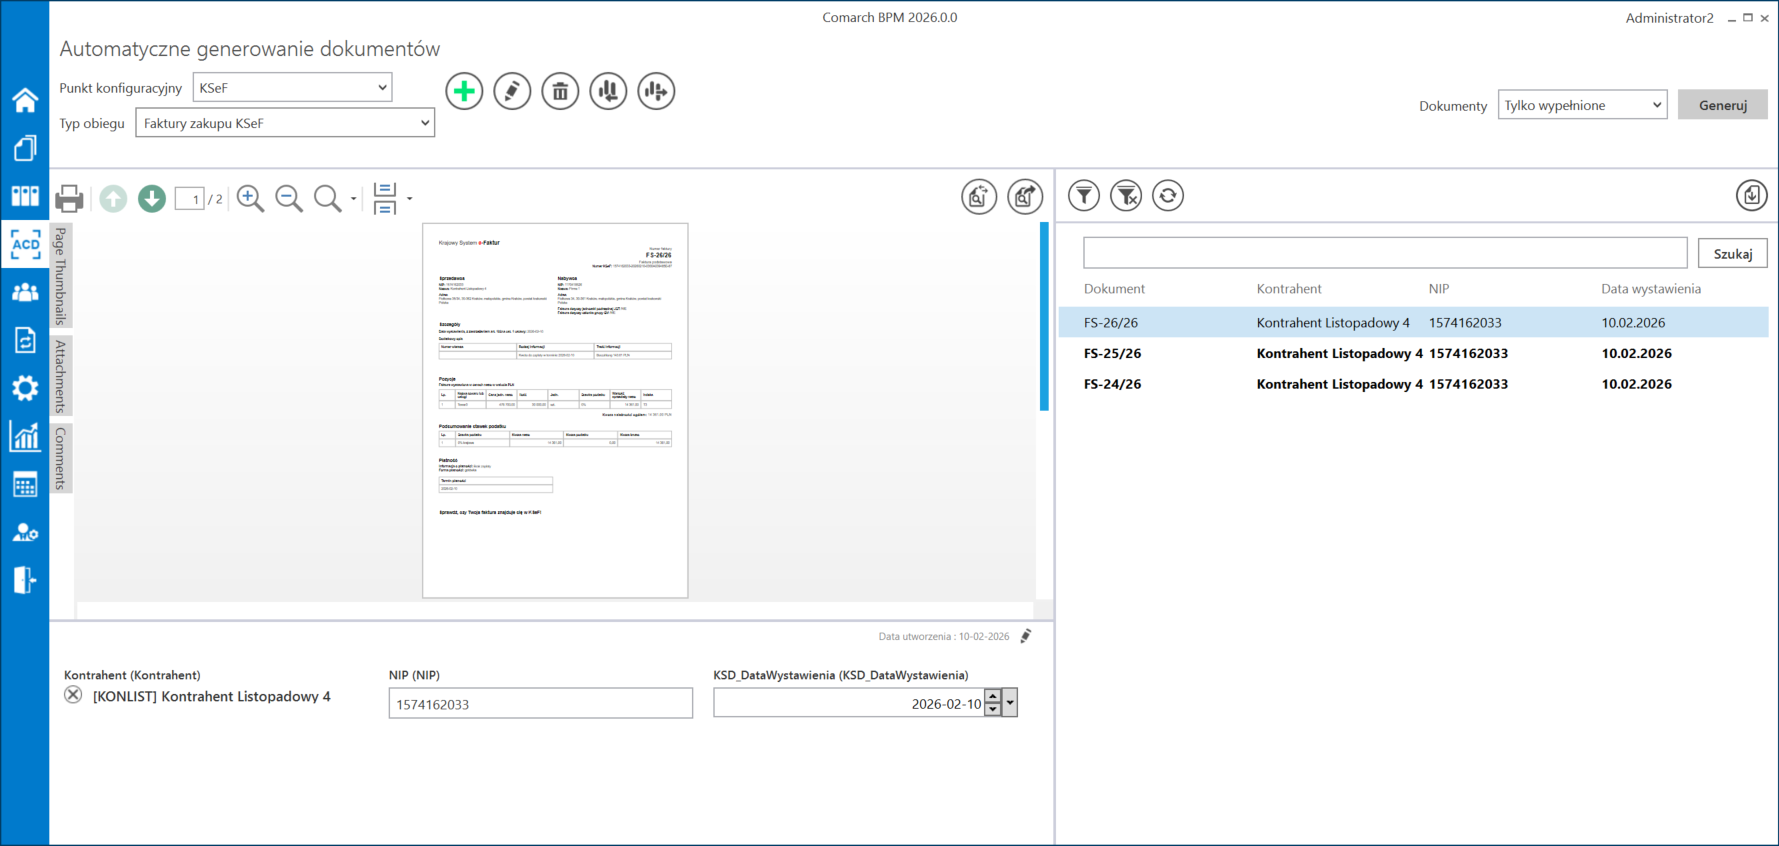
Task: Open the ACD module in sidebar
Action: click(x=25, y=244)
